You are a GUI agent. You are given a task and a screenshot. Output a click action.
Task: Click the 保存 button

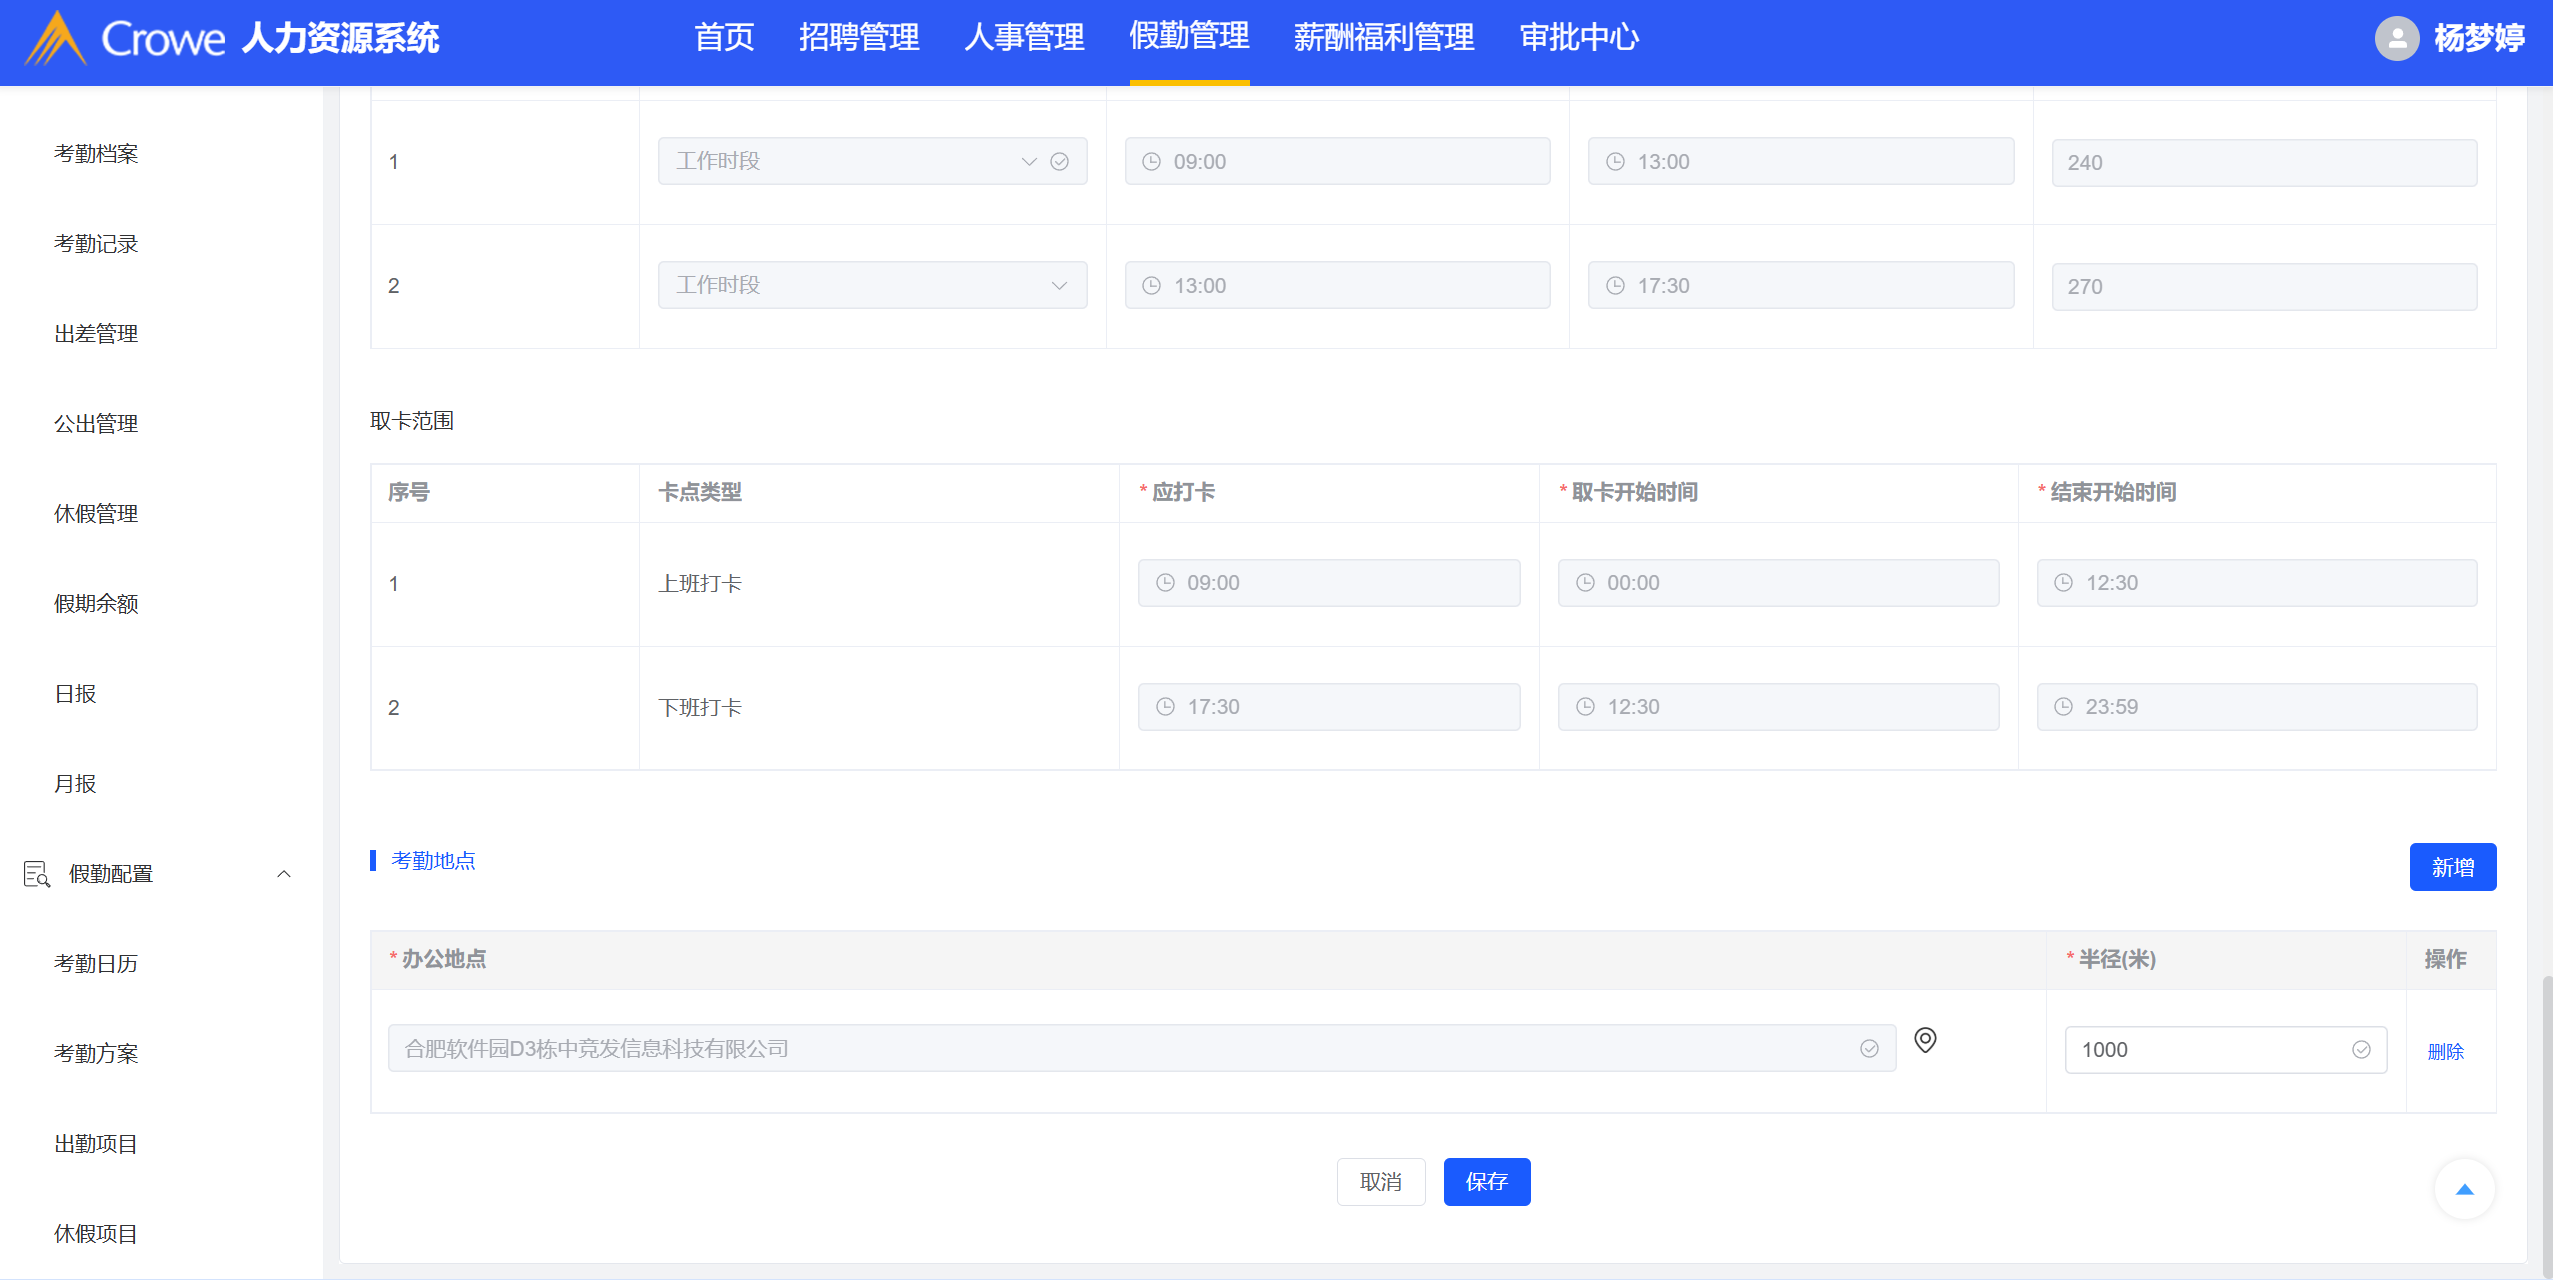1486,1182
